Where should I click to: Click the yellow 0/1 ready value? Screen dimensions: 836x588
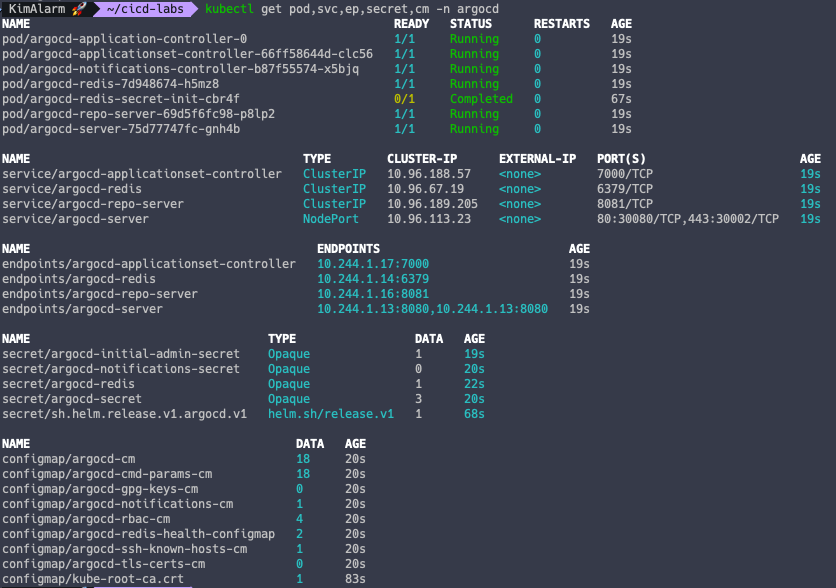tap(404, 99)
